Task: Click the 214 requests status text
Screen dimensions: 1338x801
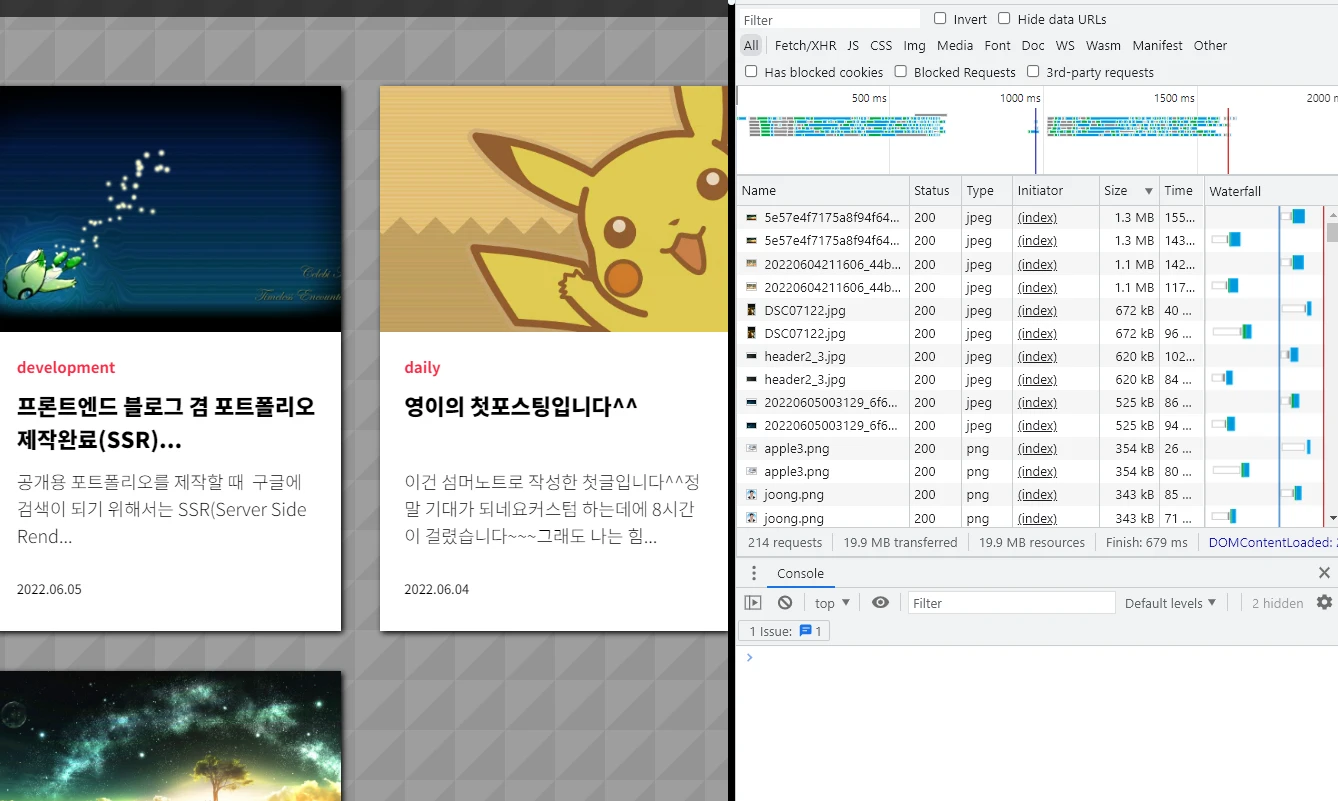Action: click(785, 542)
